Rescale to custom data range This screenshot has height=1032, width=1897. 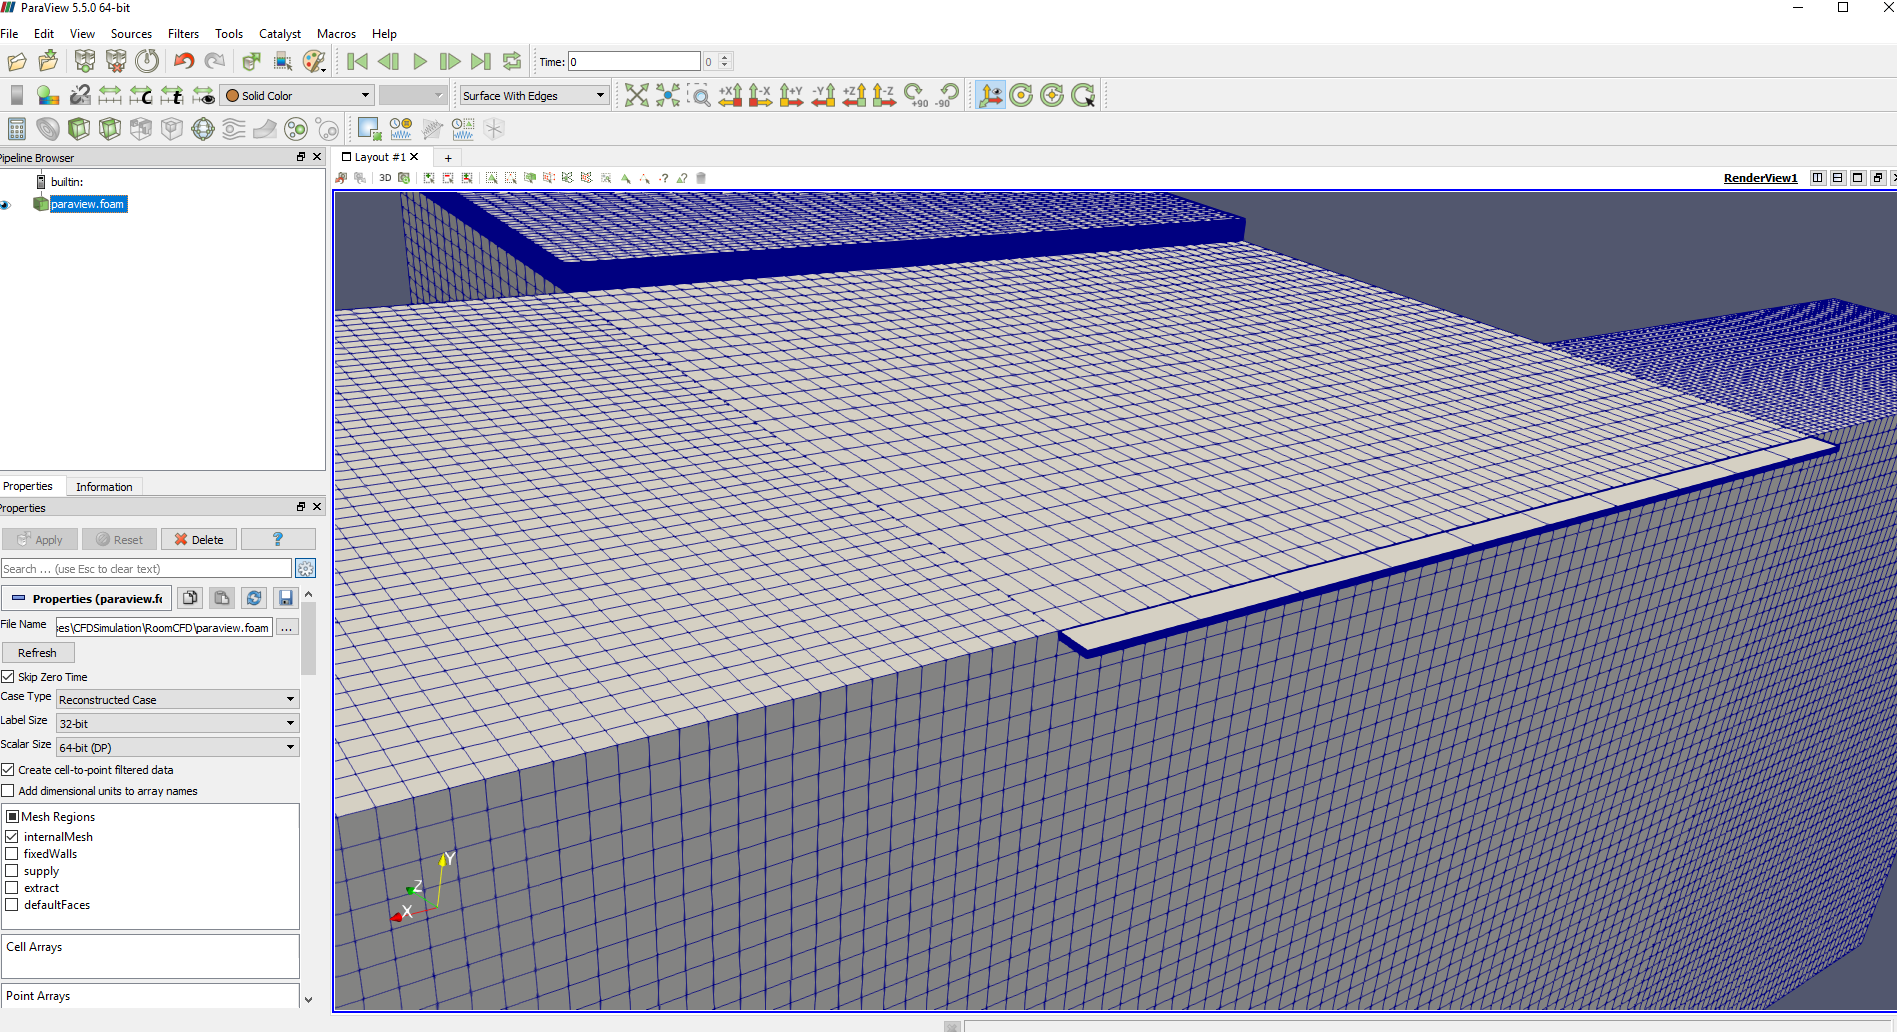[141, 95]
